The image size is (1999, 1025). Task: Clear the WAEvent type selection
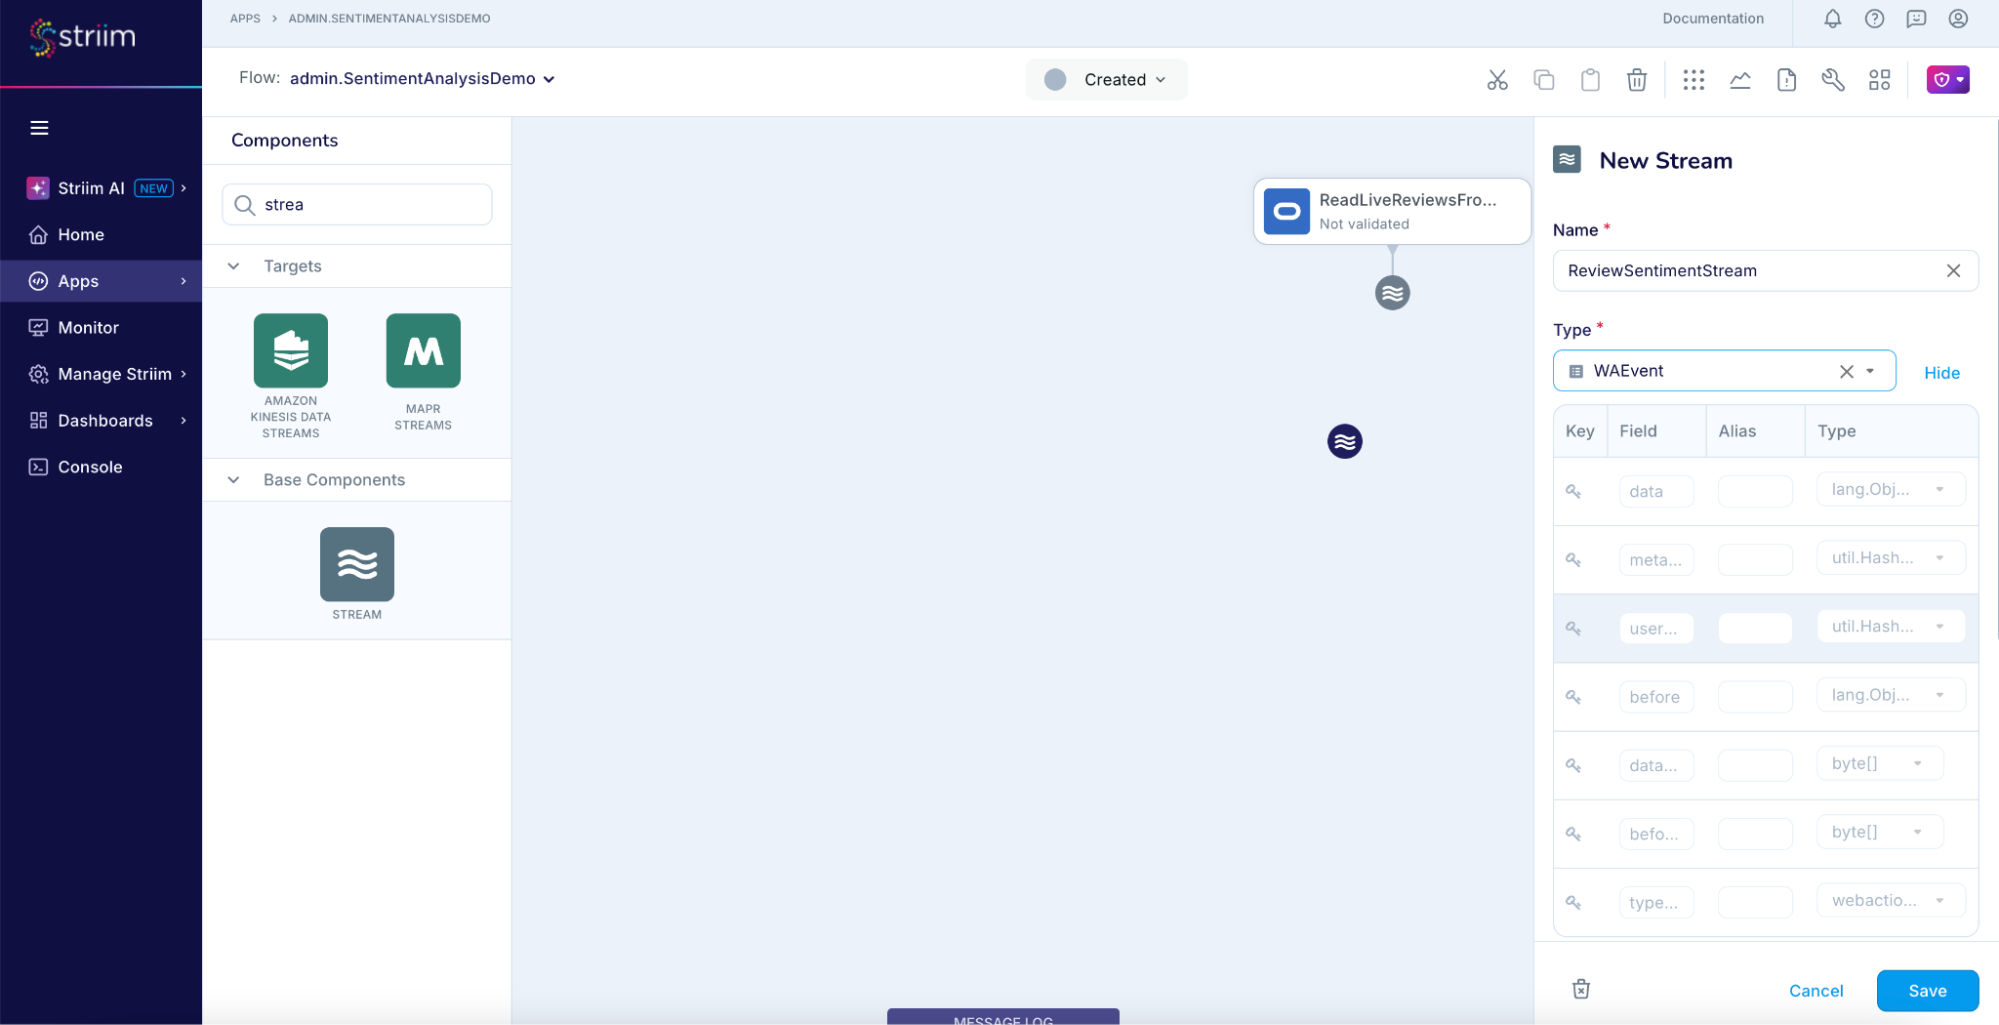(x=1846, y=371)
